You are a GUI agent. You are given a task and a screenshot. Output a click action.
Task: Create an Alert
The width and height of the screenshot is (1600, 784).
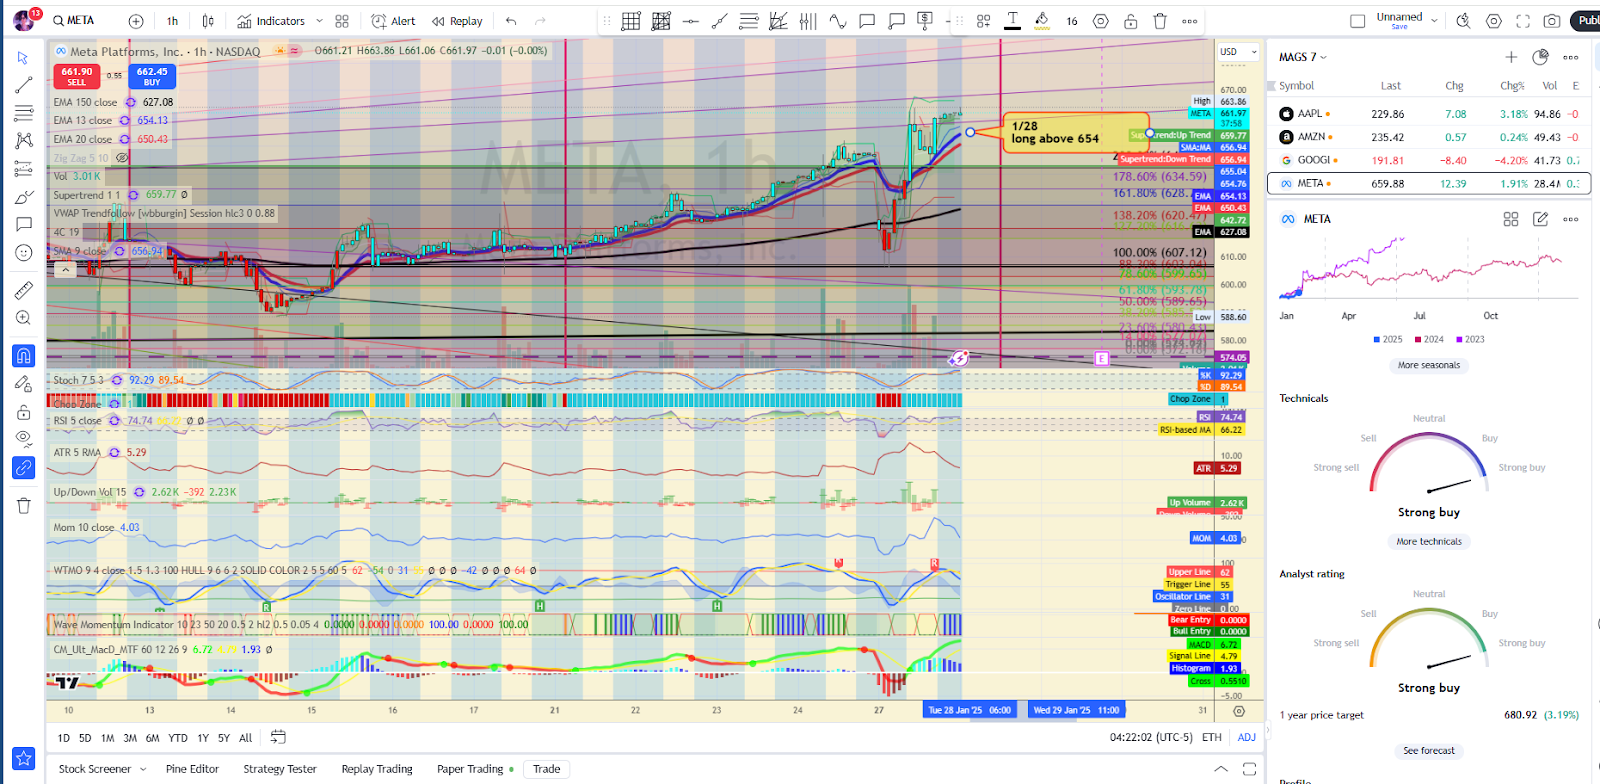393,21
